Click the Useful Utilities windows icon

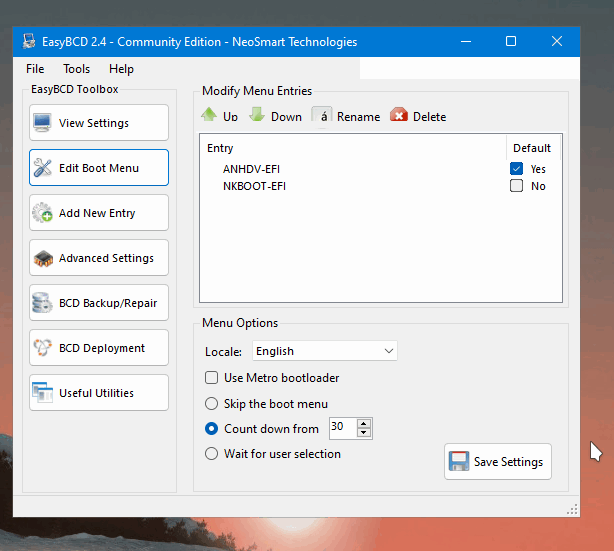(x=42, y=392)
